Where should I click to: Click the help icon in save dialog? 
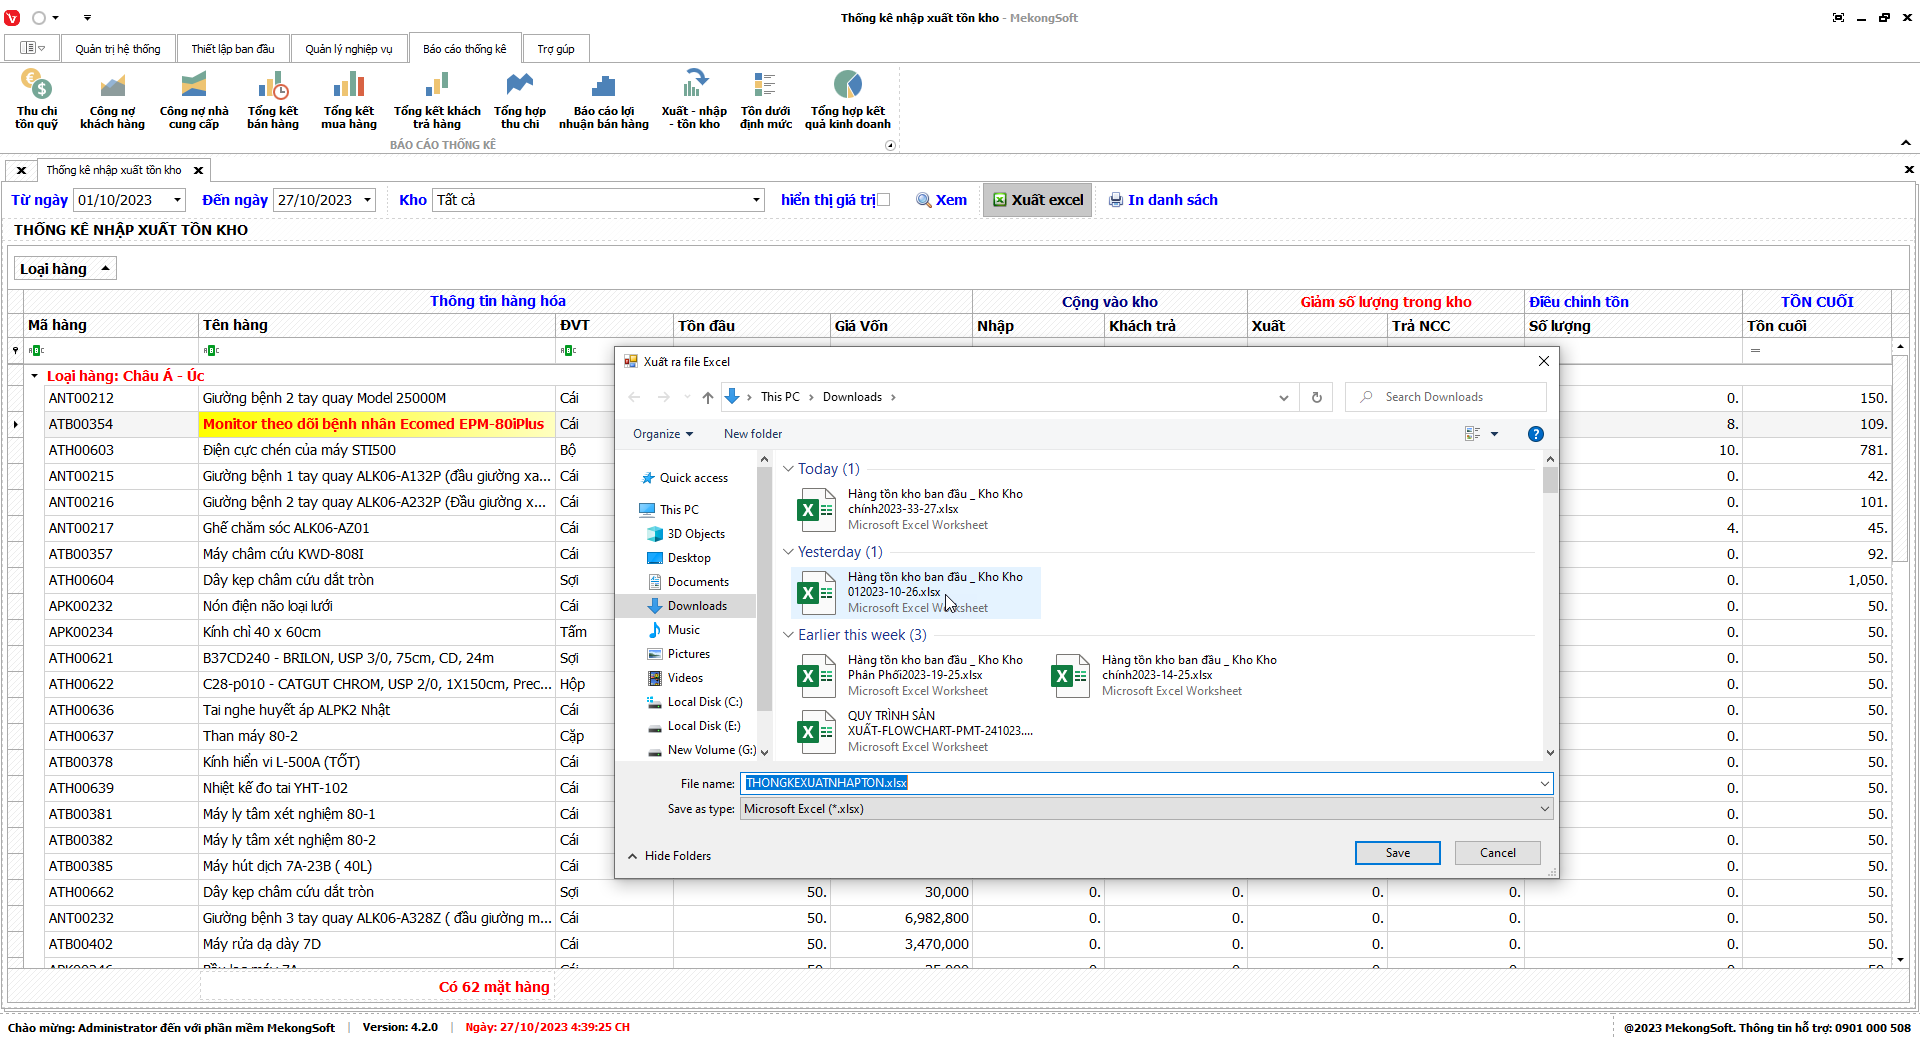(1535, 434)
